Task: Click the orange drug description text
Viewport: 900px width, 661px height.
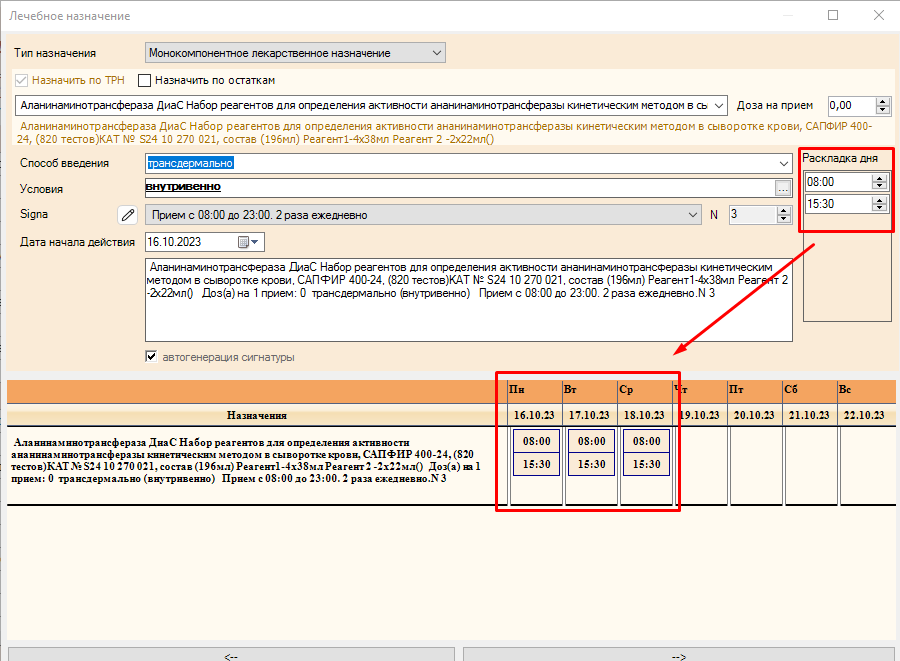Action: (x=445, y=133)
